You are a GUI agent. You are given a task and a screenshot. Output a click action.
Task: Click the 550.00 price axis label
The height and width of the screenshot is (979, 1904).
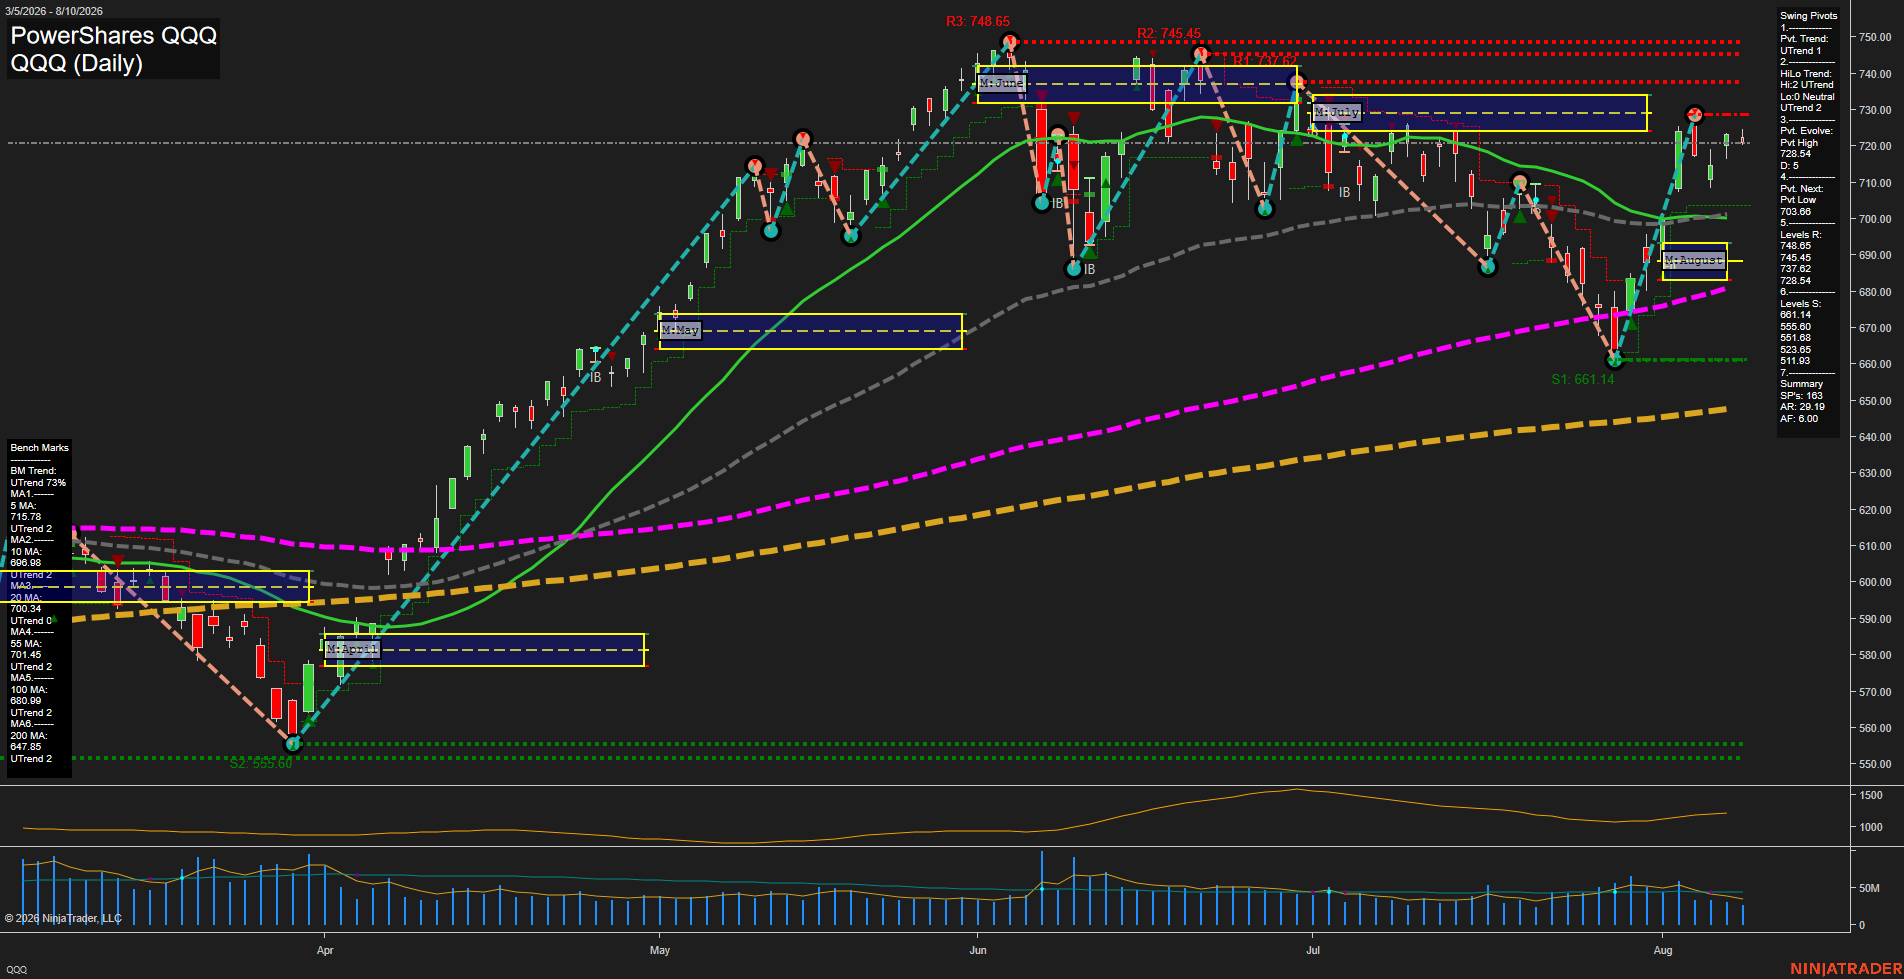(1875, 764)
